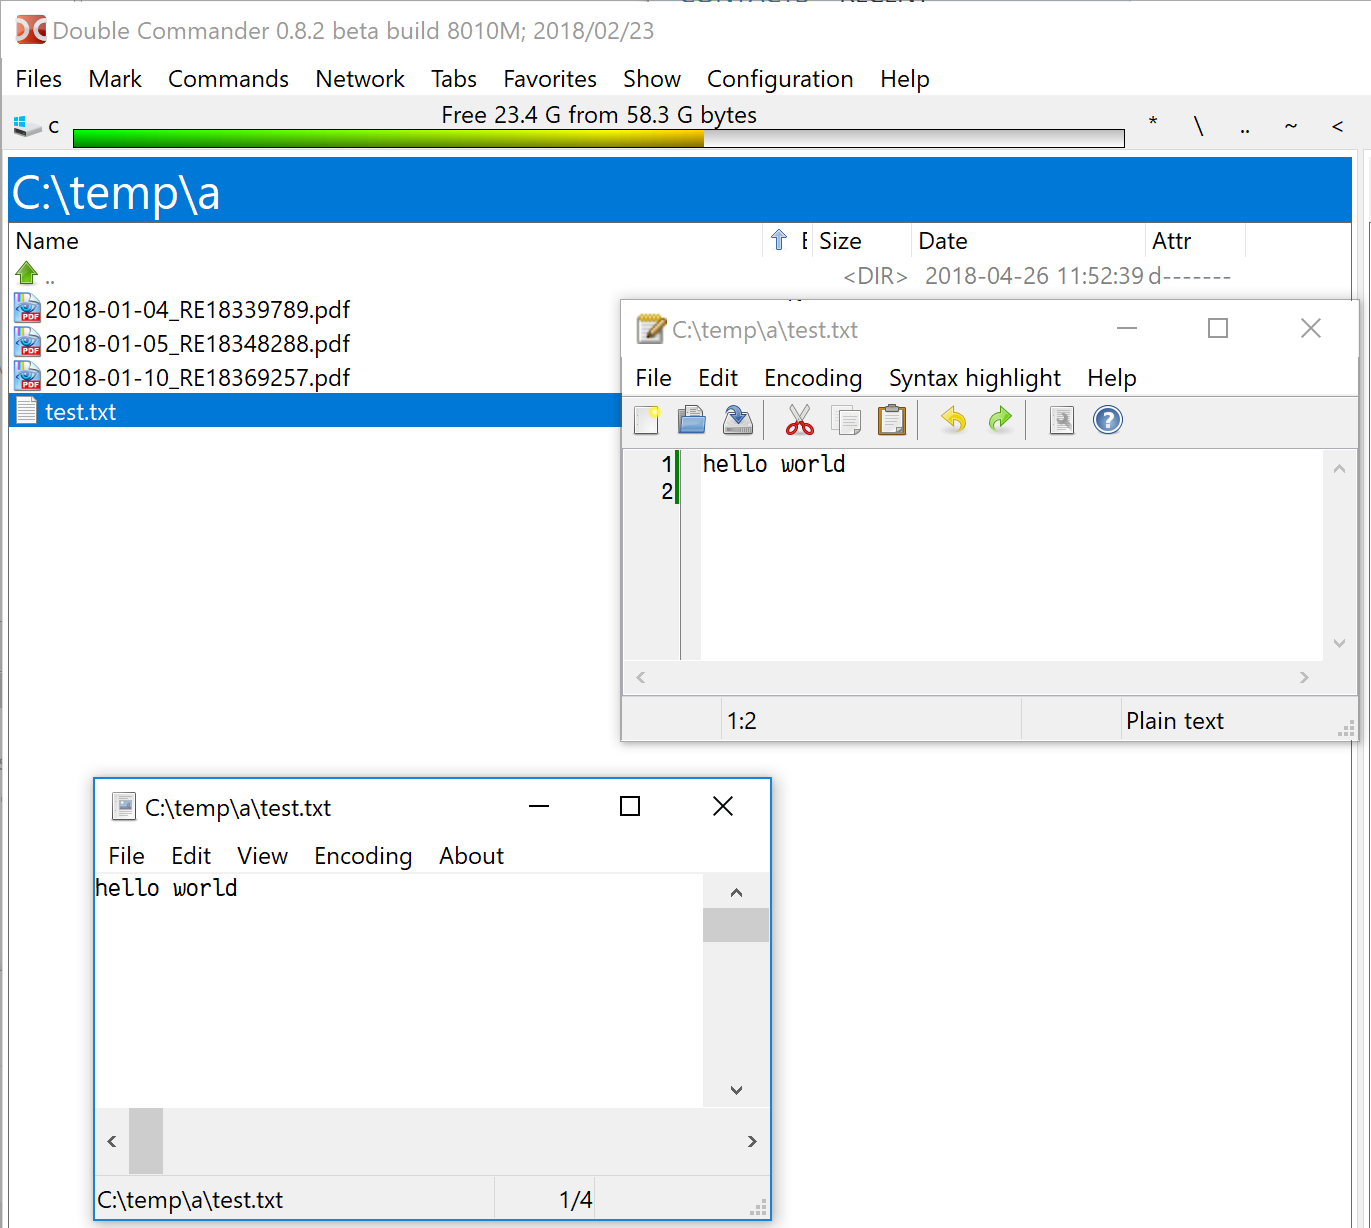Open the C drive selector button
The height and width of the screenshot is (1228, 1371).
37,127
